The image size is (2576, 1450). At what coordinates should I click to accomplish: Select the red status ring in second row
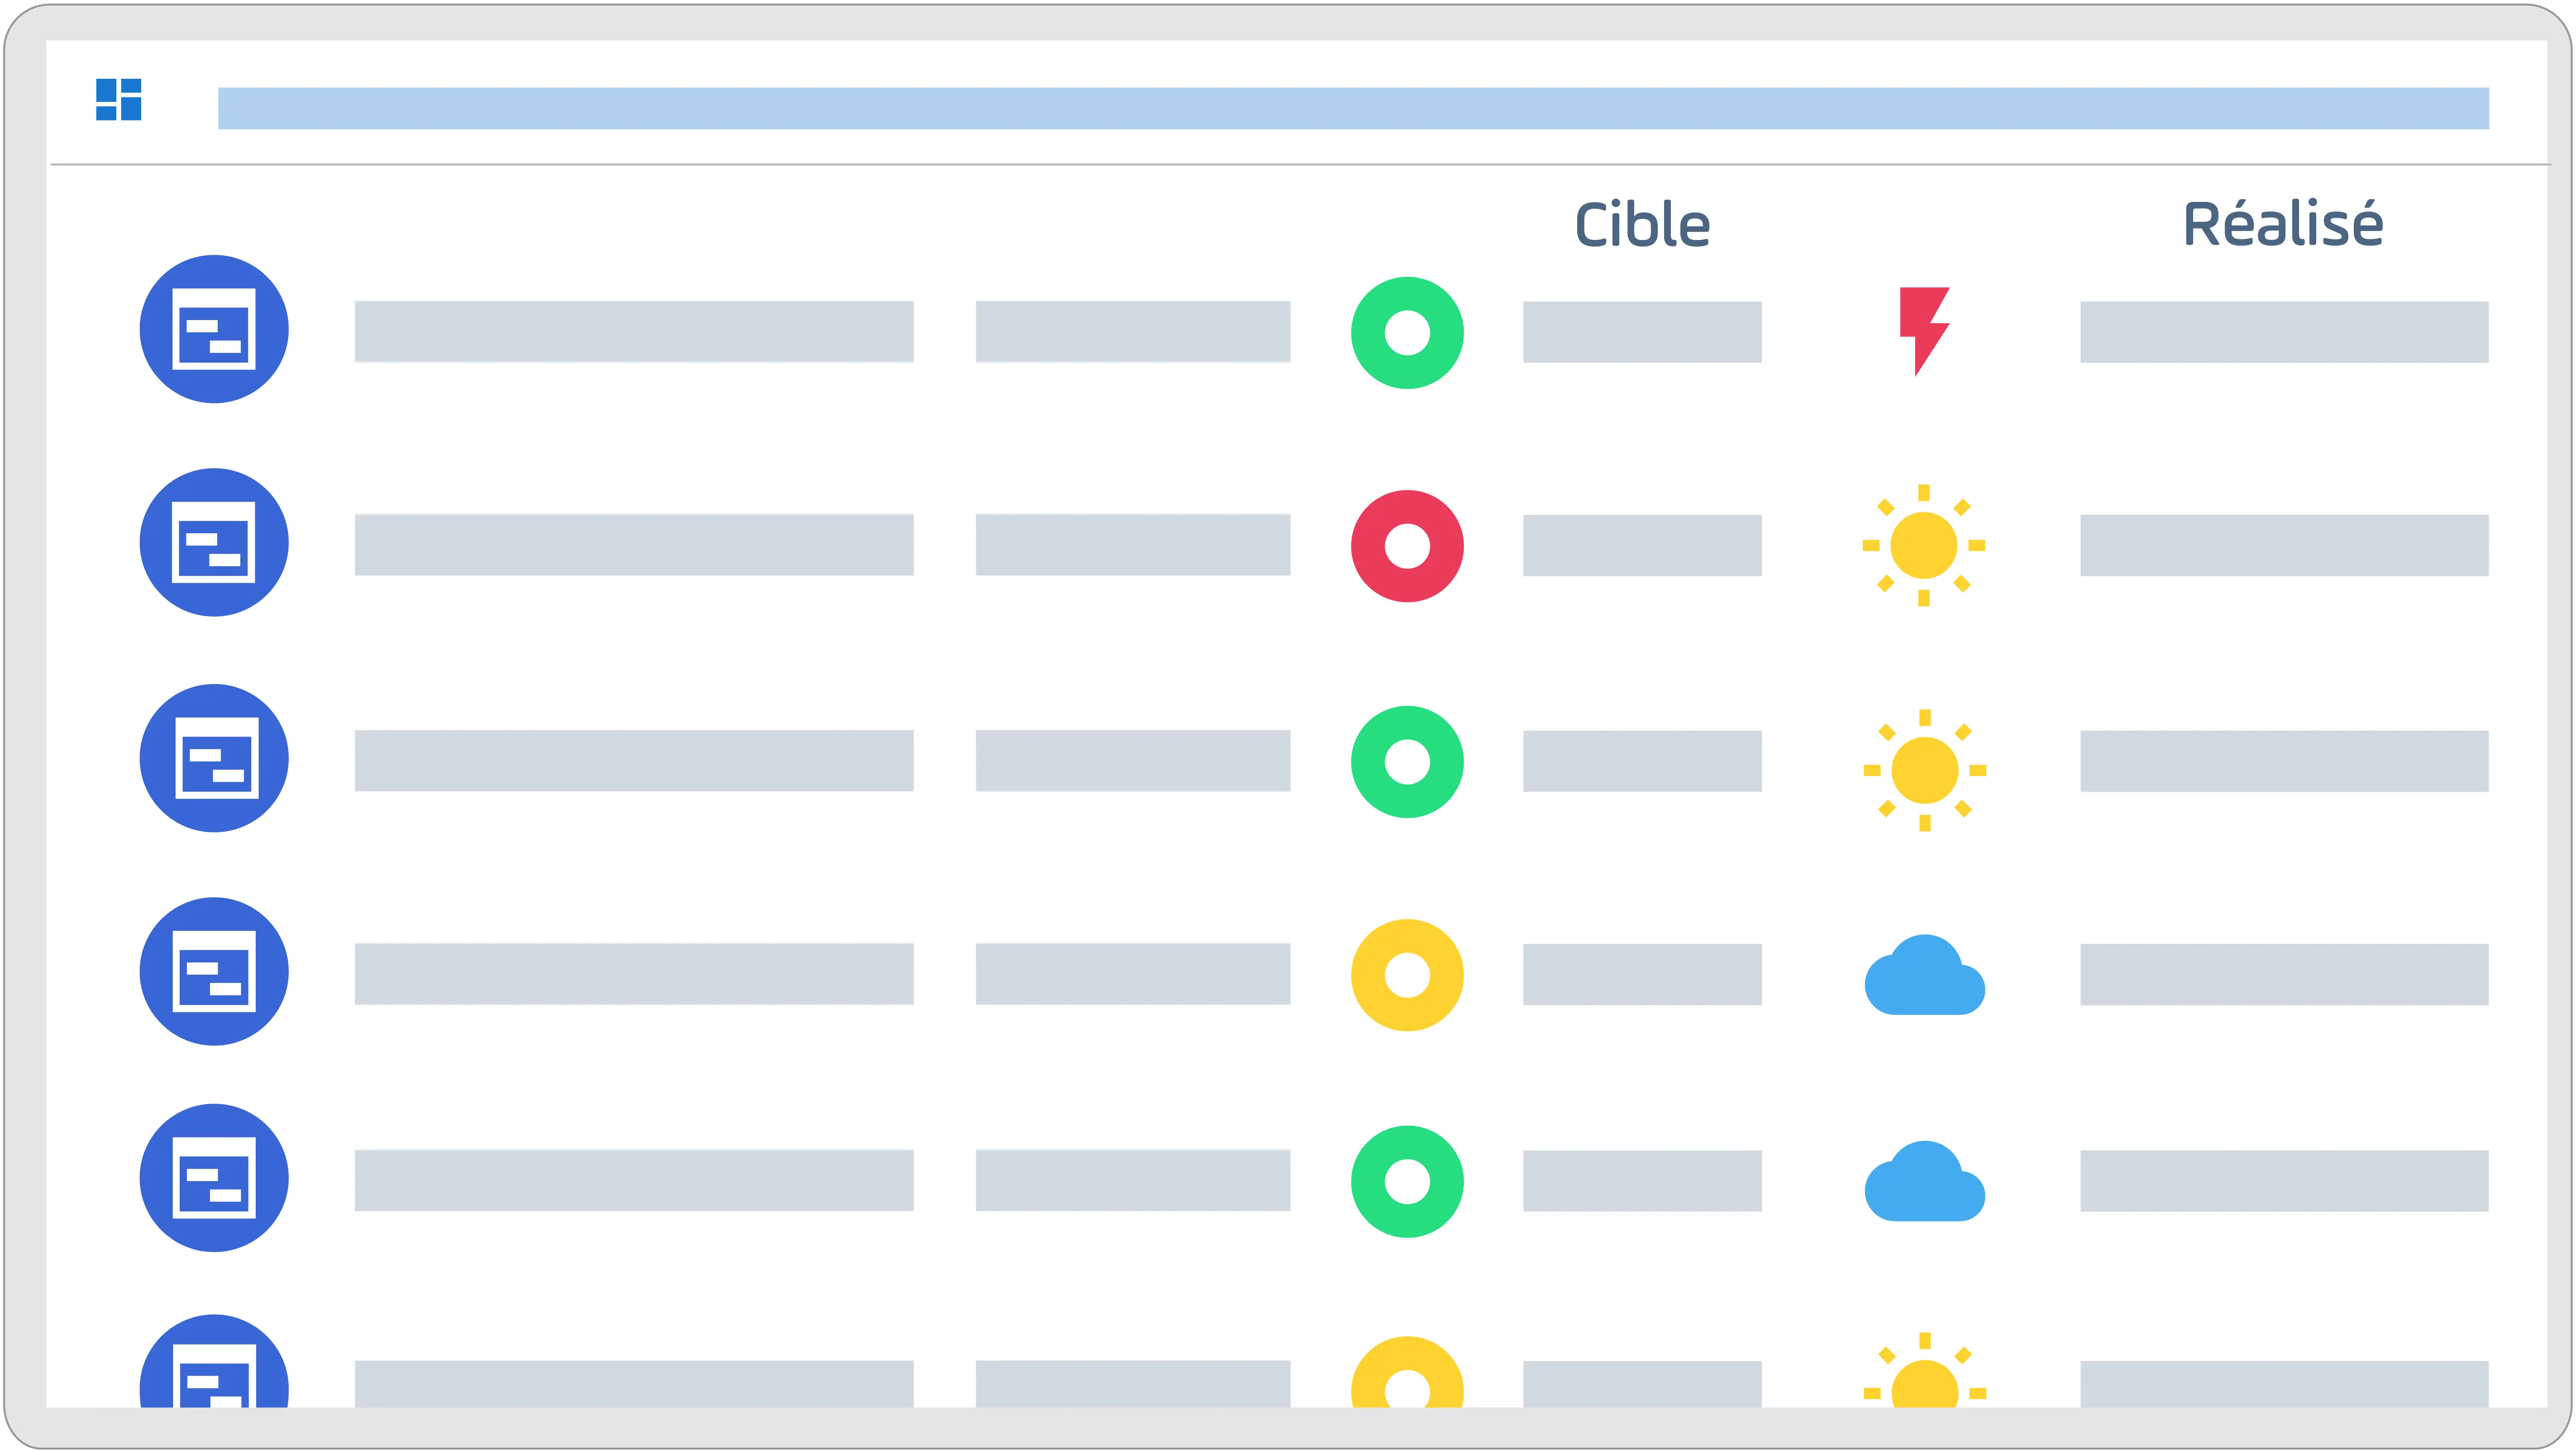click(1407, 546)
